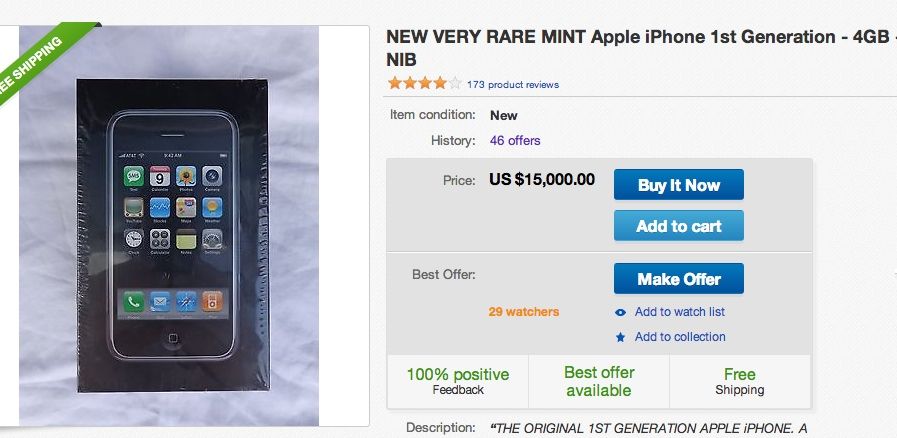The height and width of the screenshot is (438, 897).
Task: View the 46 offers history link
Action: click(515, 140)
